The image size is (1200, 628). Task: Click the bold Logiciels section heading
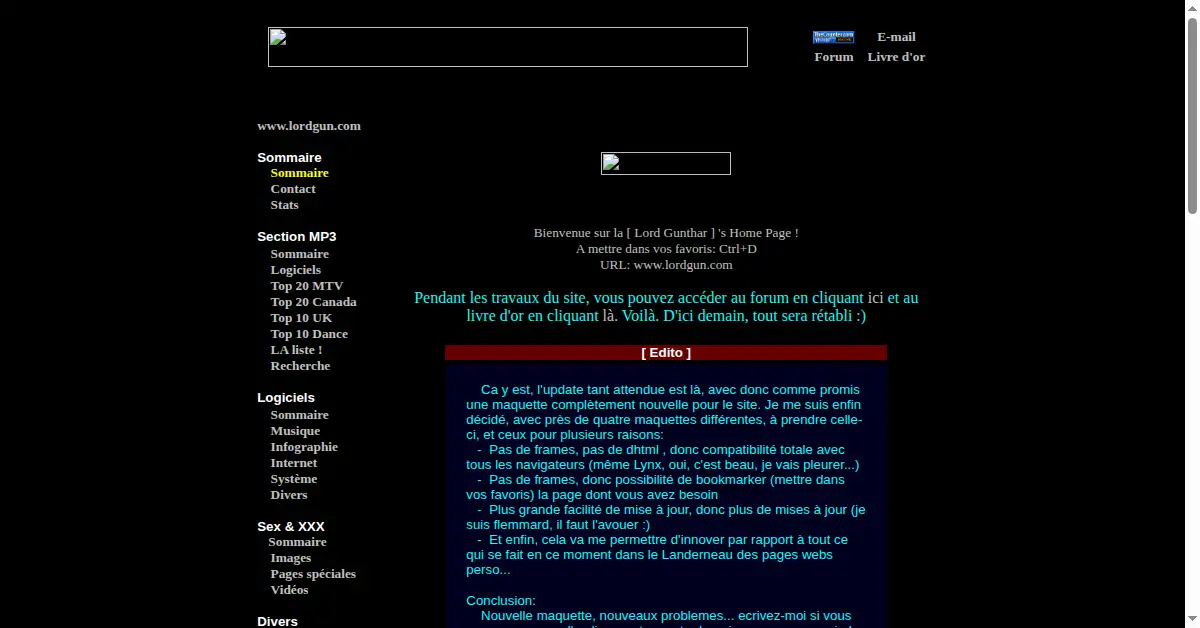(x=286, y=398)
